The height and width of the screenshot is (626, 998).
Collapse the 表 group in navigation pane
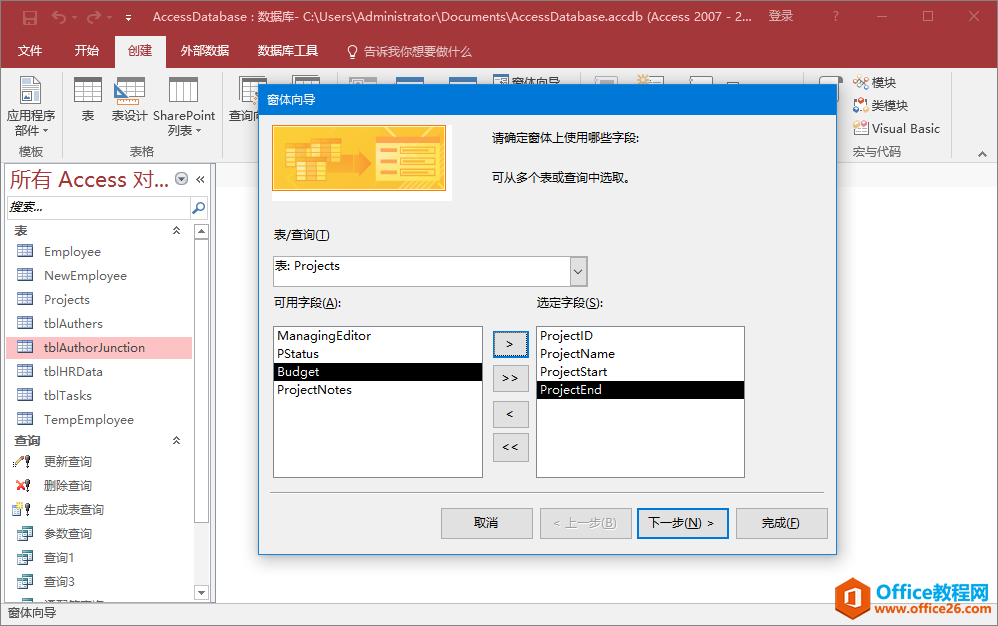pyautogui.click(x=176, y=230)
